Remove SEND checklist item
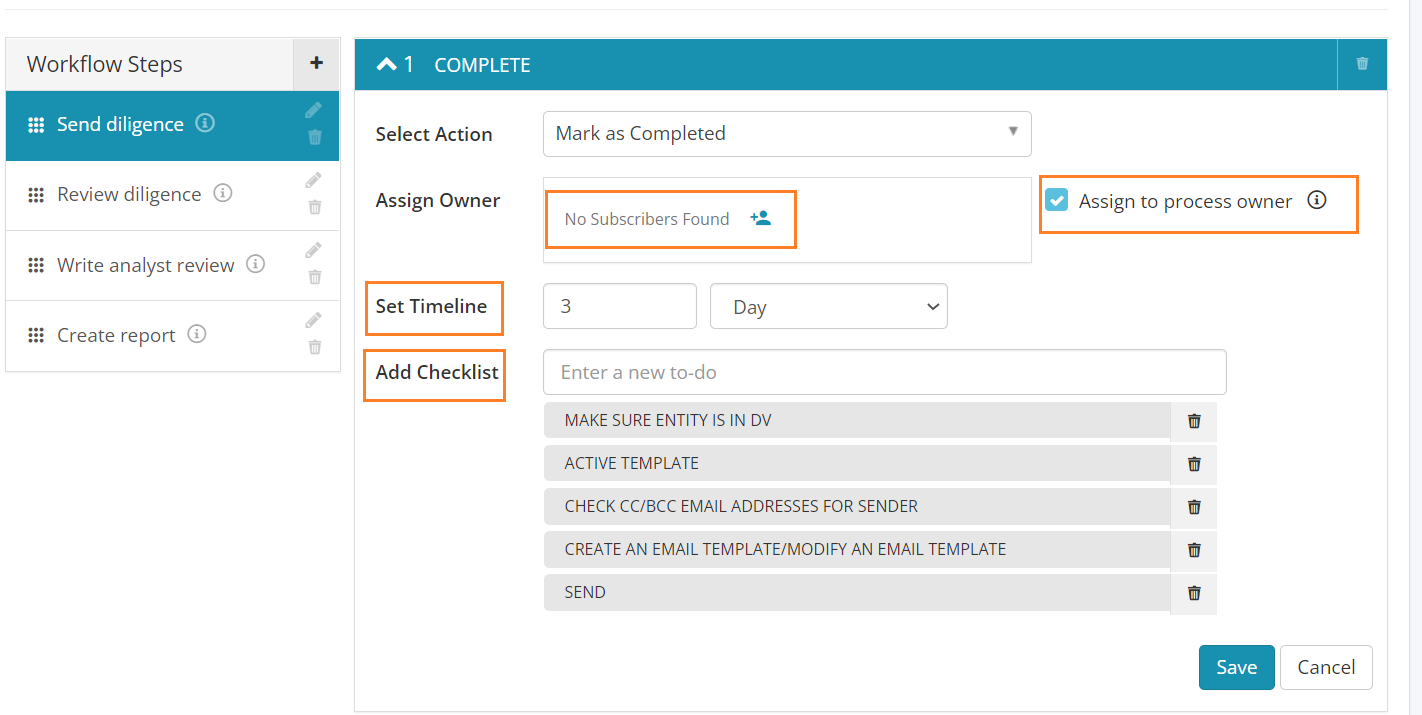This screenshot has height=715, width=1422. [1194, 593]
